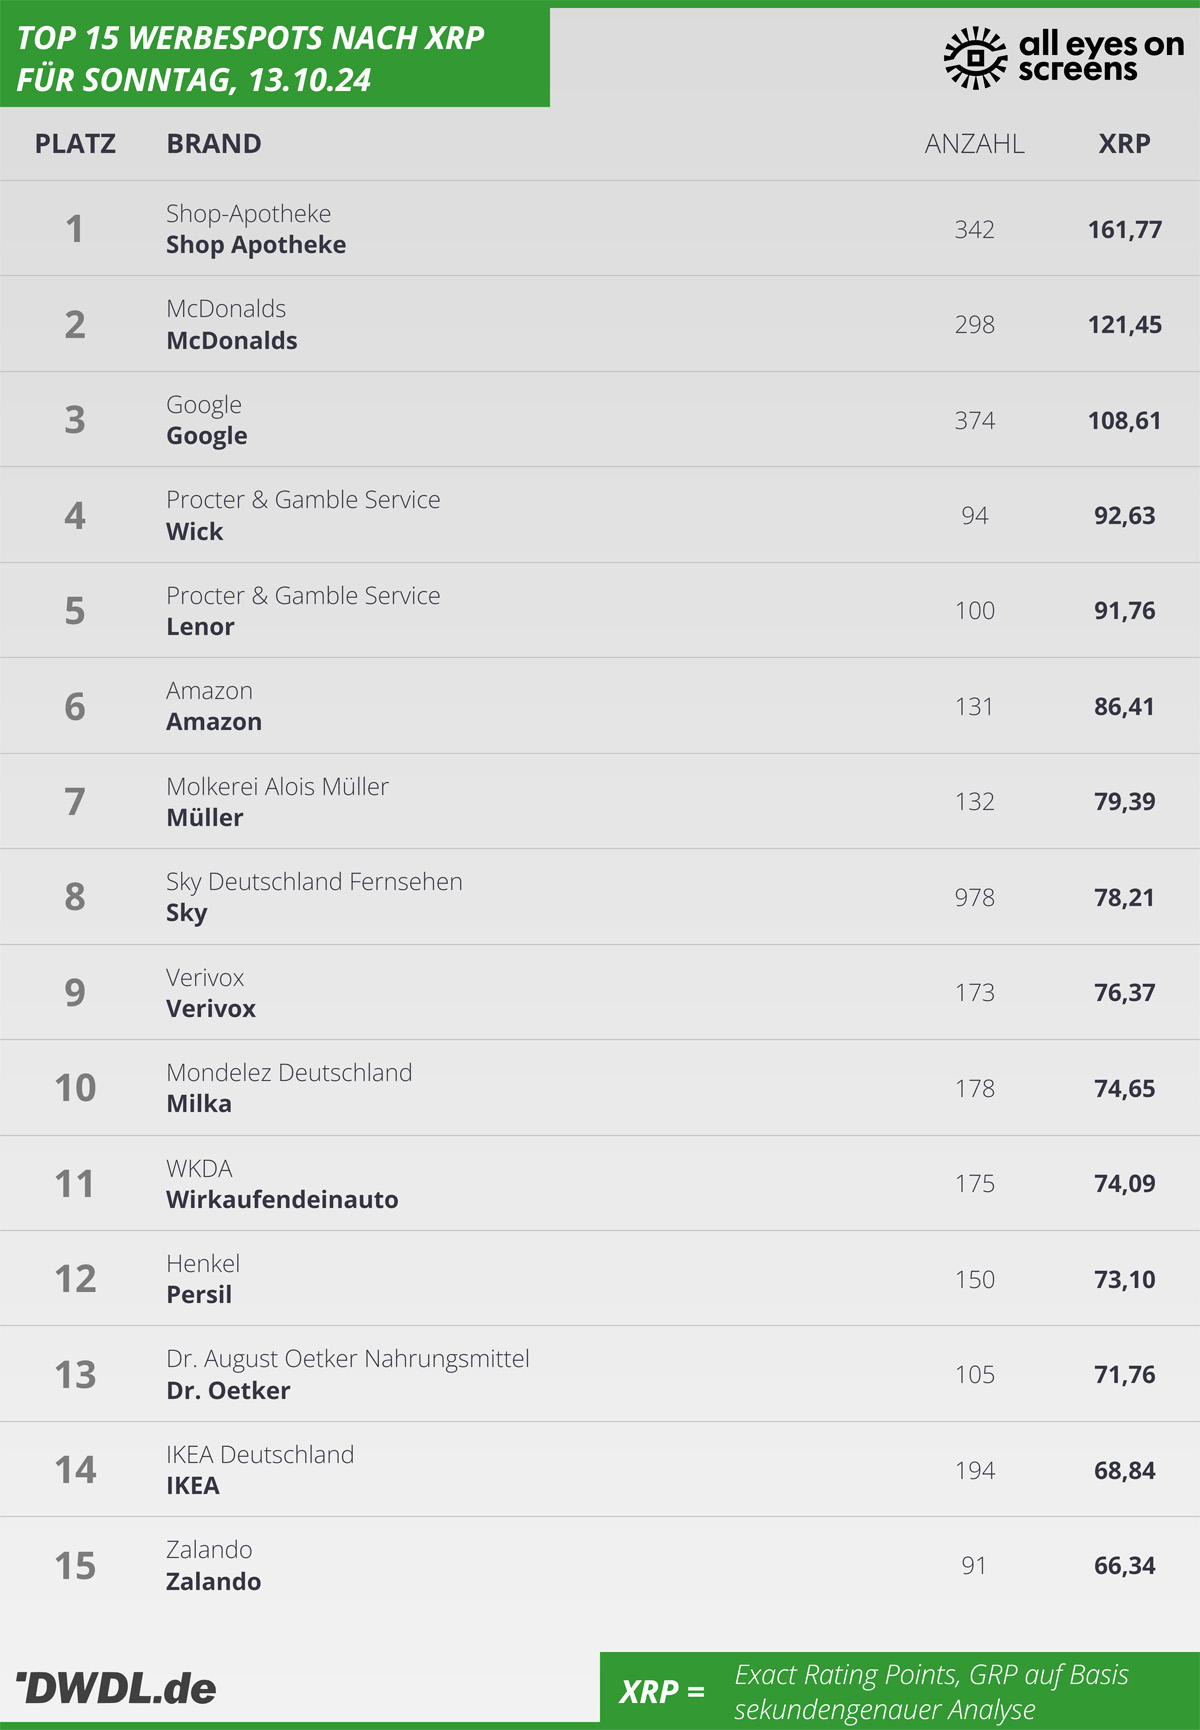Viewport: 1200px width, 1730px height.
Task: Click the Wick brand name
Action: click(195, 532)
